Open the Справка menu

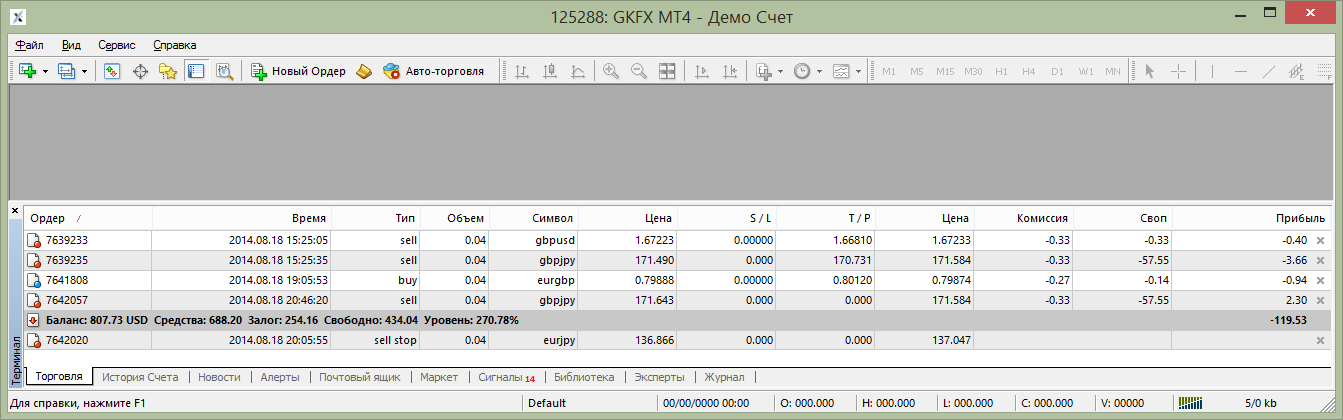point(175,45)
